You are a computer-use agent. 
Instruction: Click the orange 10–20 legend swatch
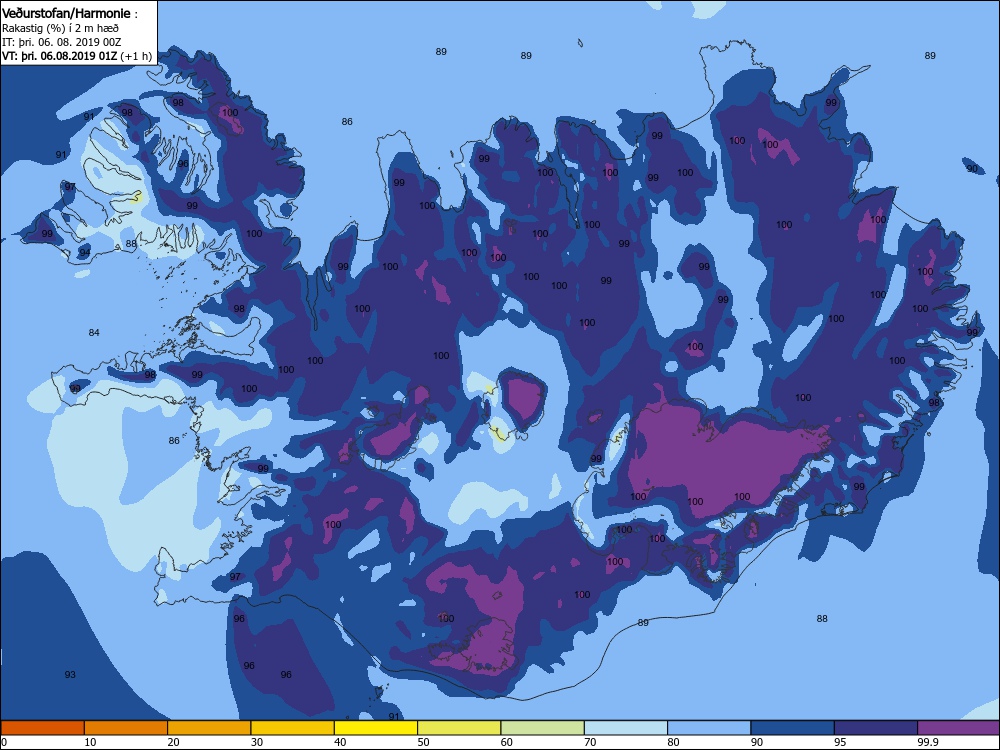click(126, 728)
